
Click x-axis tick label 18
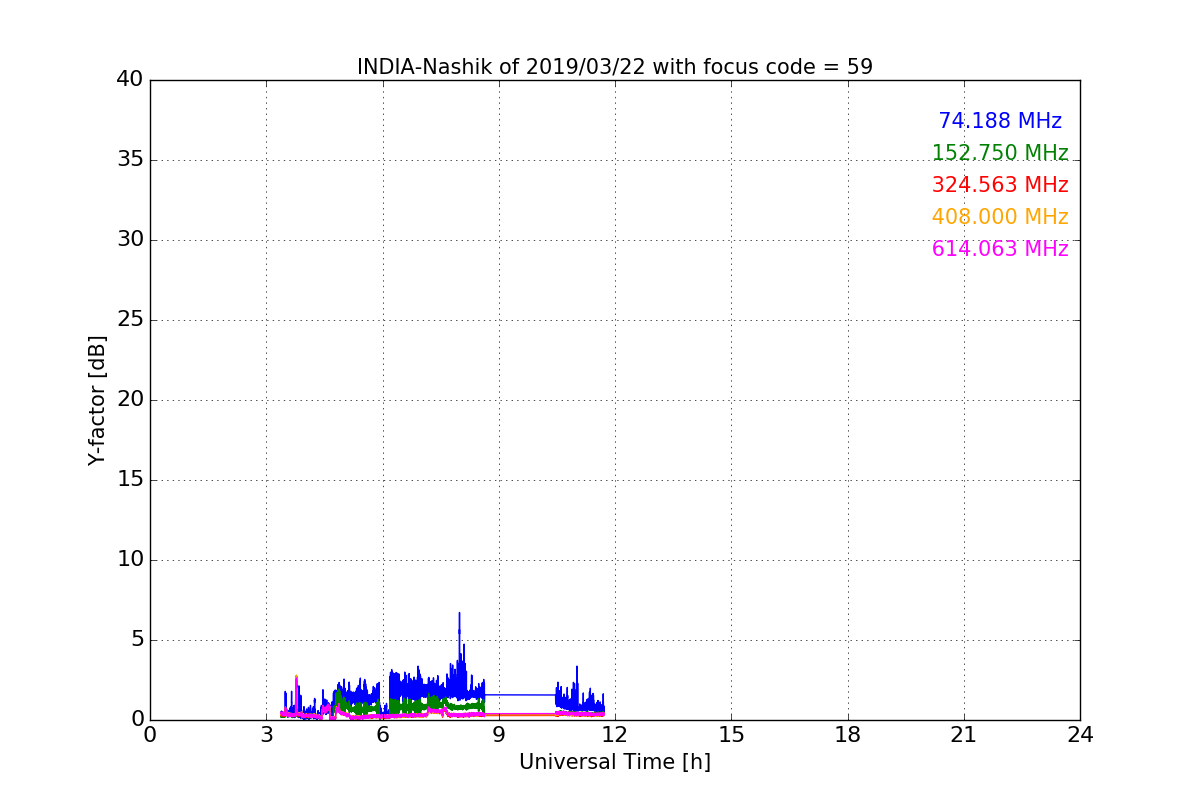pos(848,735)
